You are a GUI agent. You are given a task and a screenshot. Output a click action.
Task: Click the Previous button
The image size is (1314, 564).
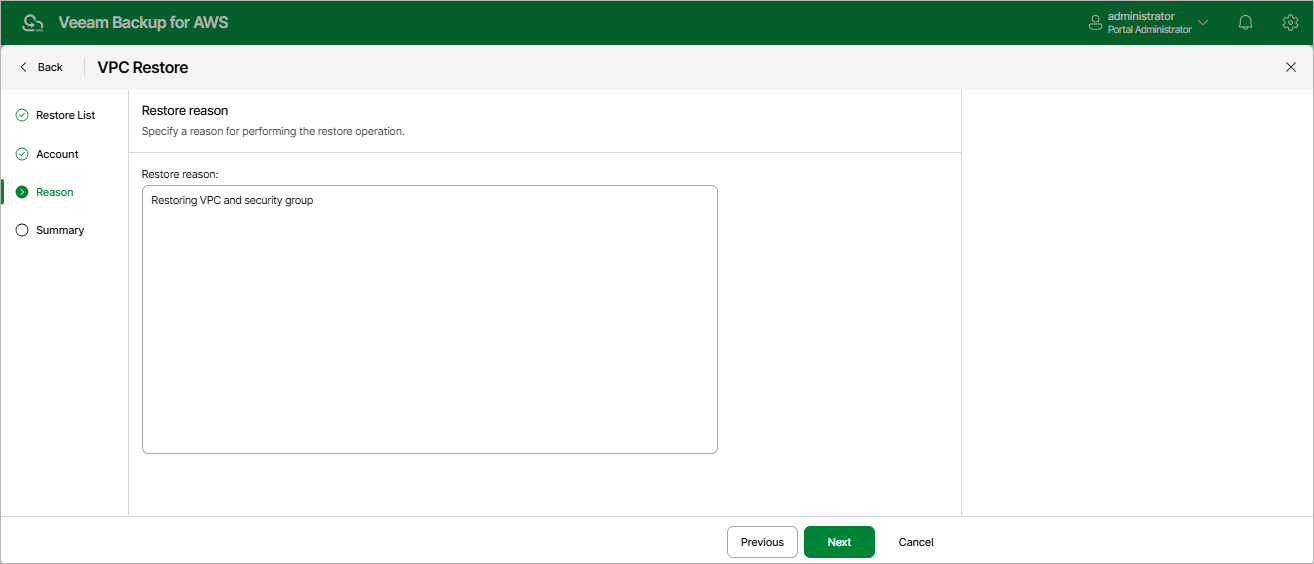(x=762, y=542)
